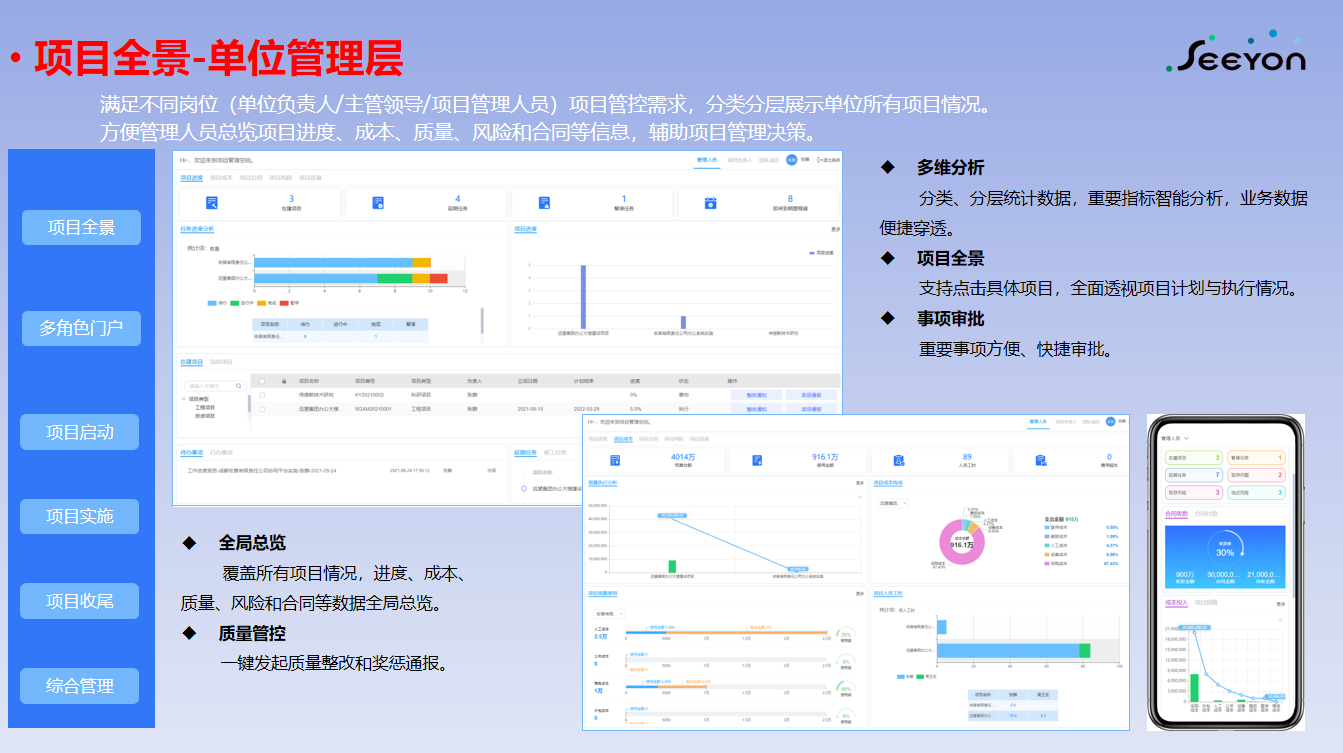1343x753 pixels.
Task: Tick the checkbox for the KY20210002 project row
Action: click(262, 395)
